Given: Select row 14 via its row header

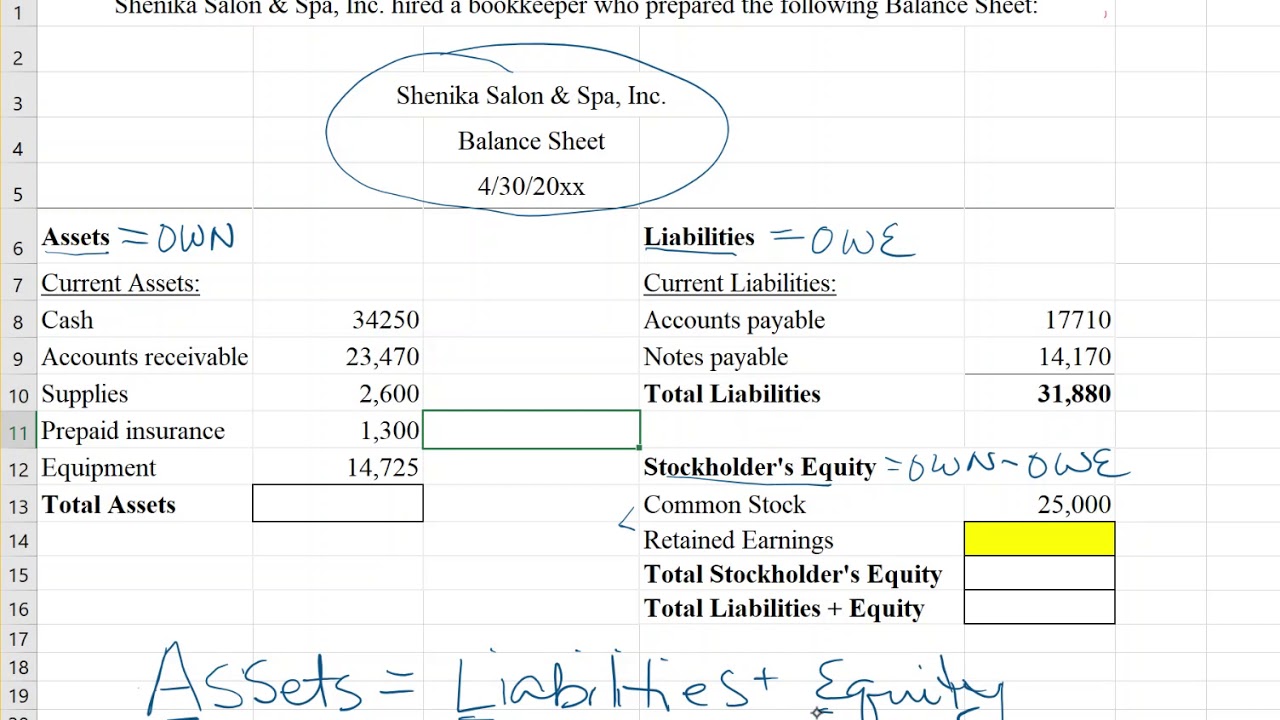Looking at the screenshot, I should [x=18, y=541].
